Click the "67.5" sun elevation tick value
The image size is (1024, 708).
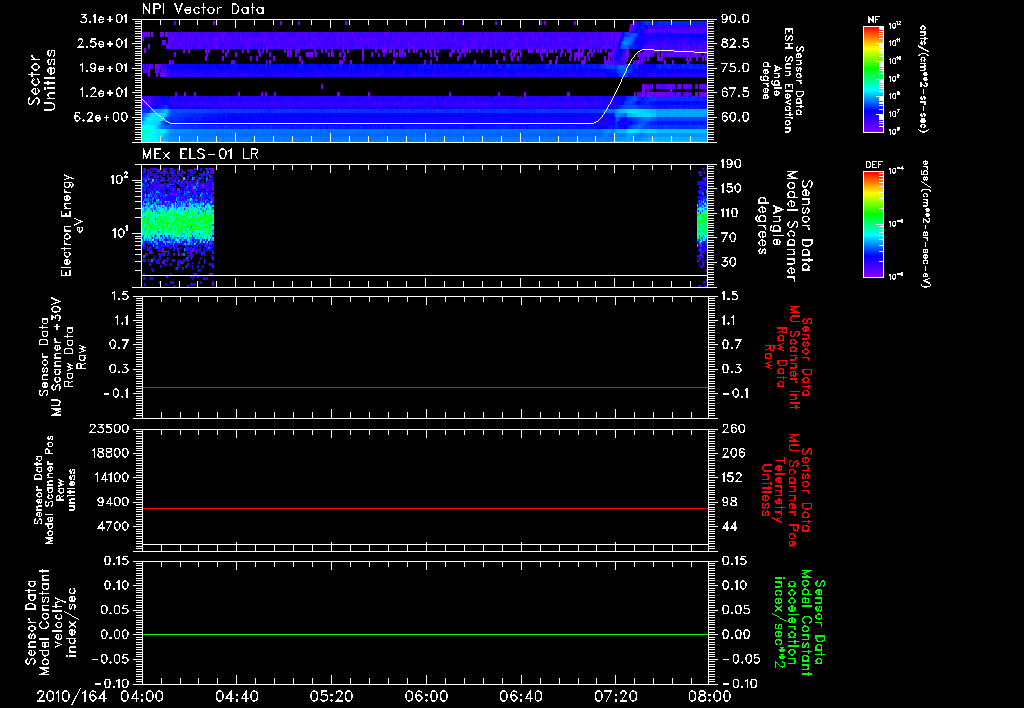tap(735, 93)
